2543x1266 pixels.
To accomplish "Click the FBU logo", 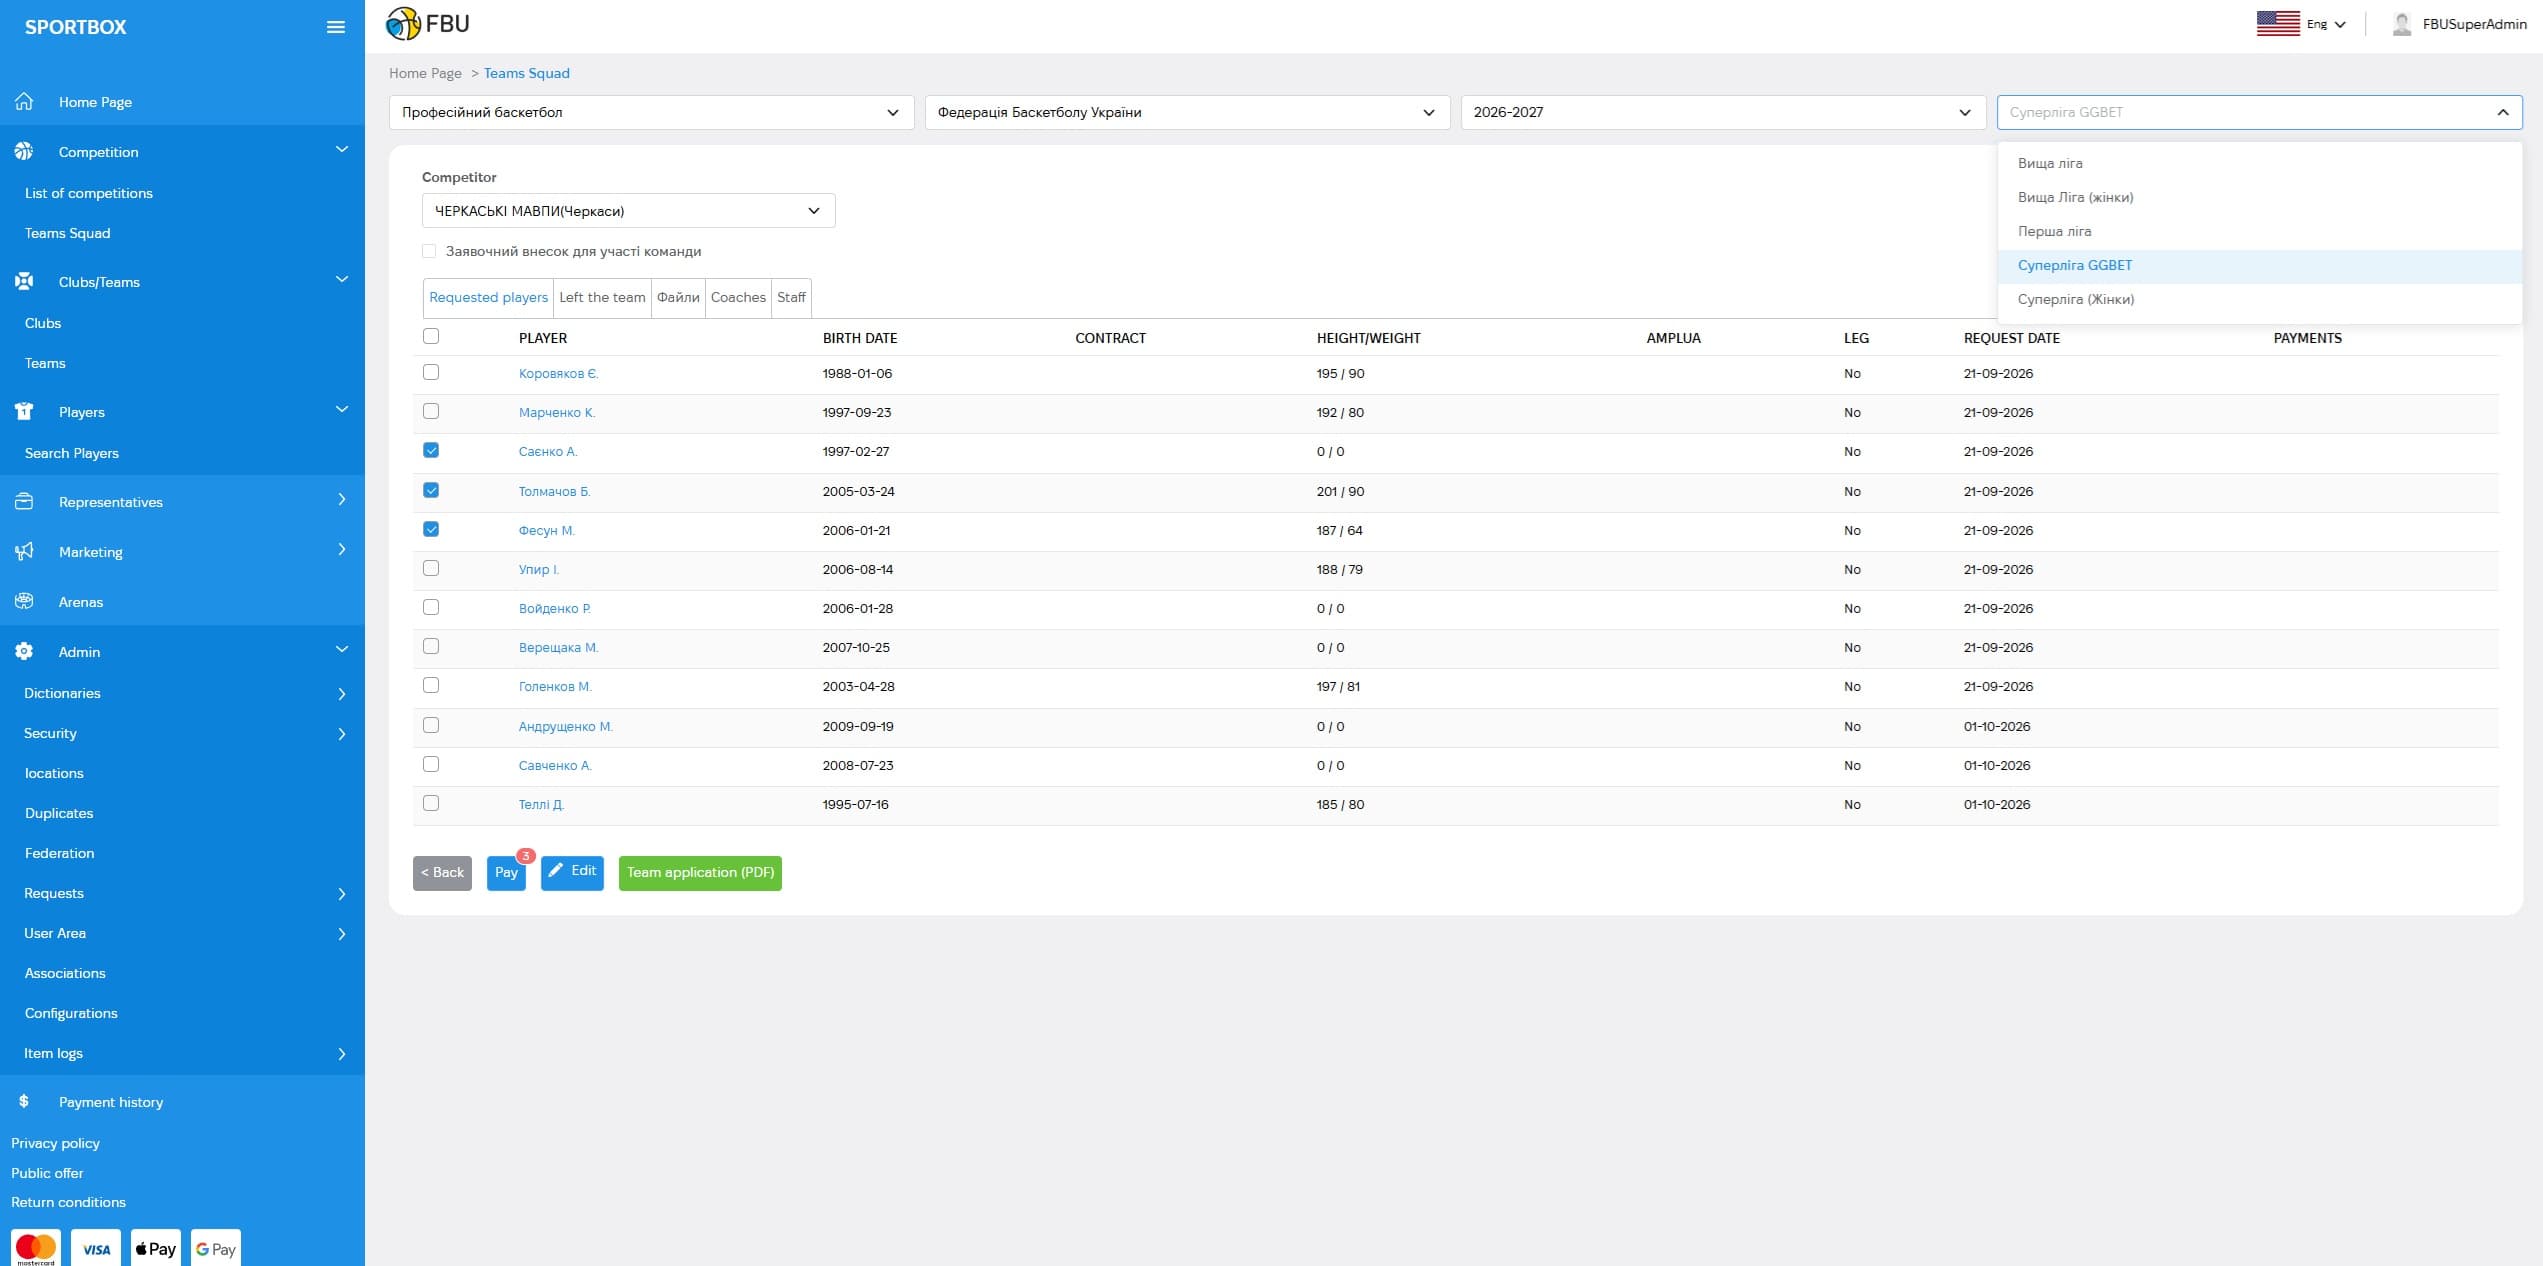I will pyautogui.click(x=428, y=23).
